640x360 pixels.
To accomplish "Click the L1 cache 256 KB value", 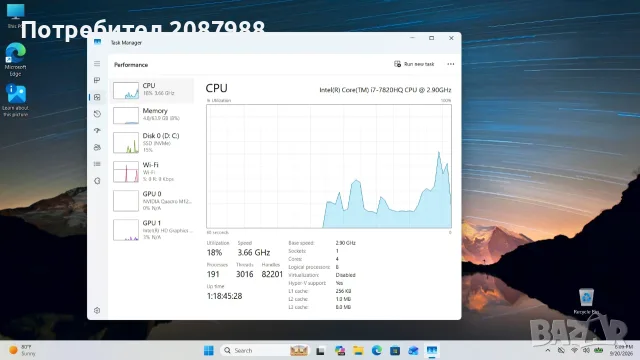I will pos(343,291).
